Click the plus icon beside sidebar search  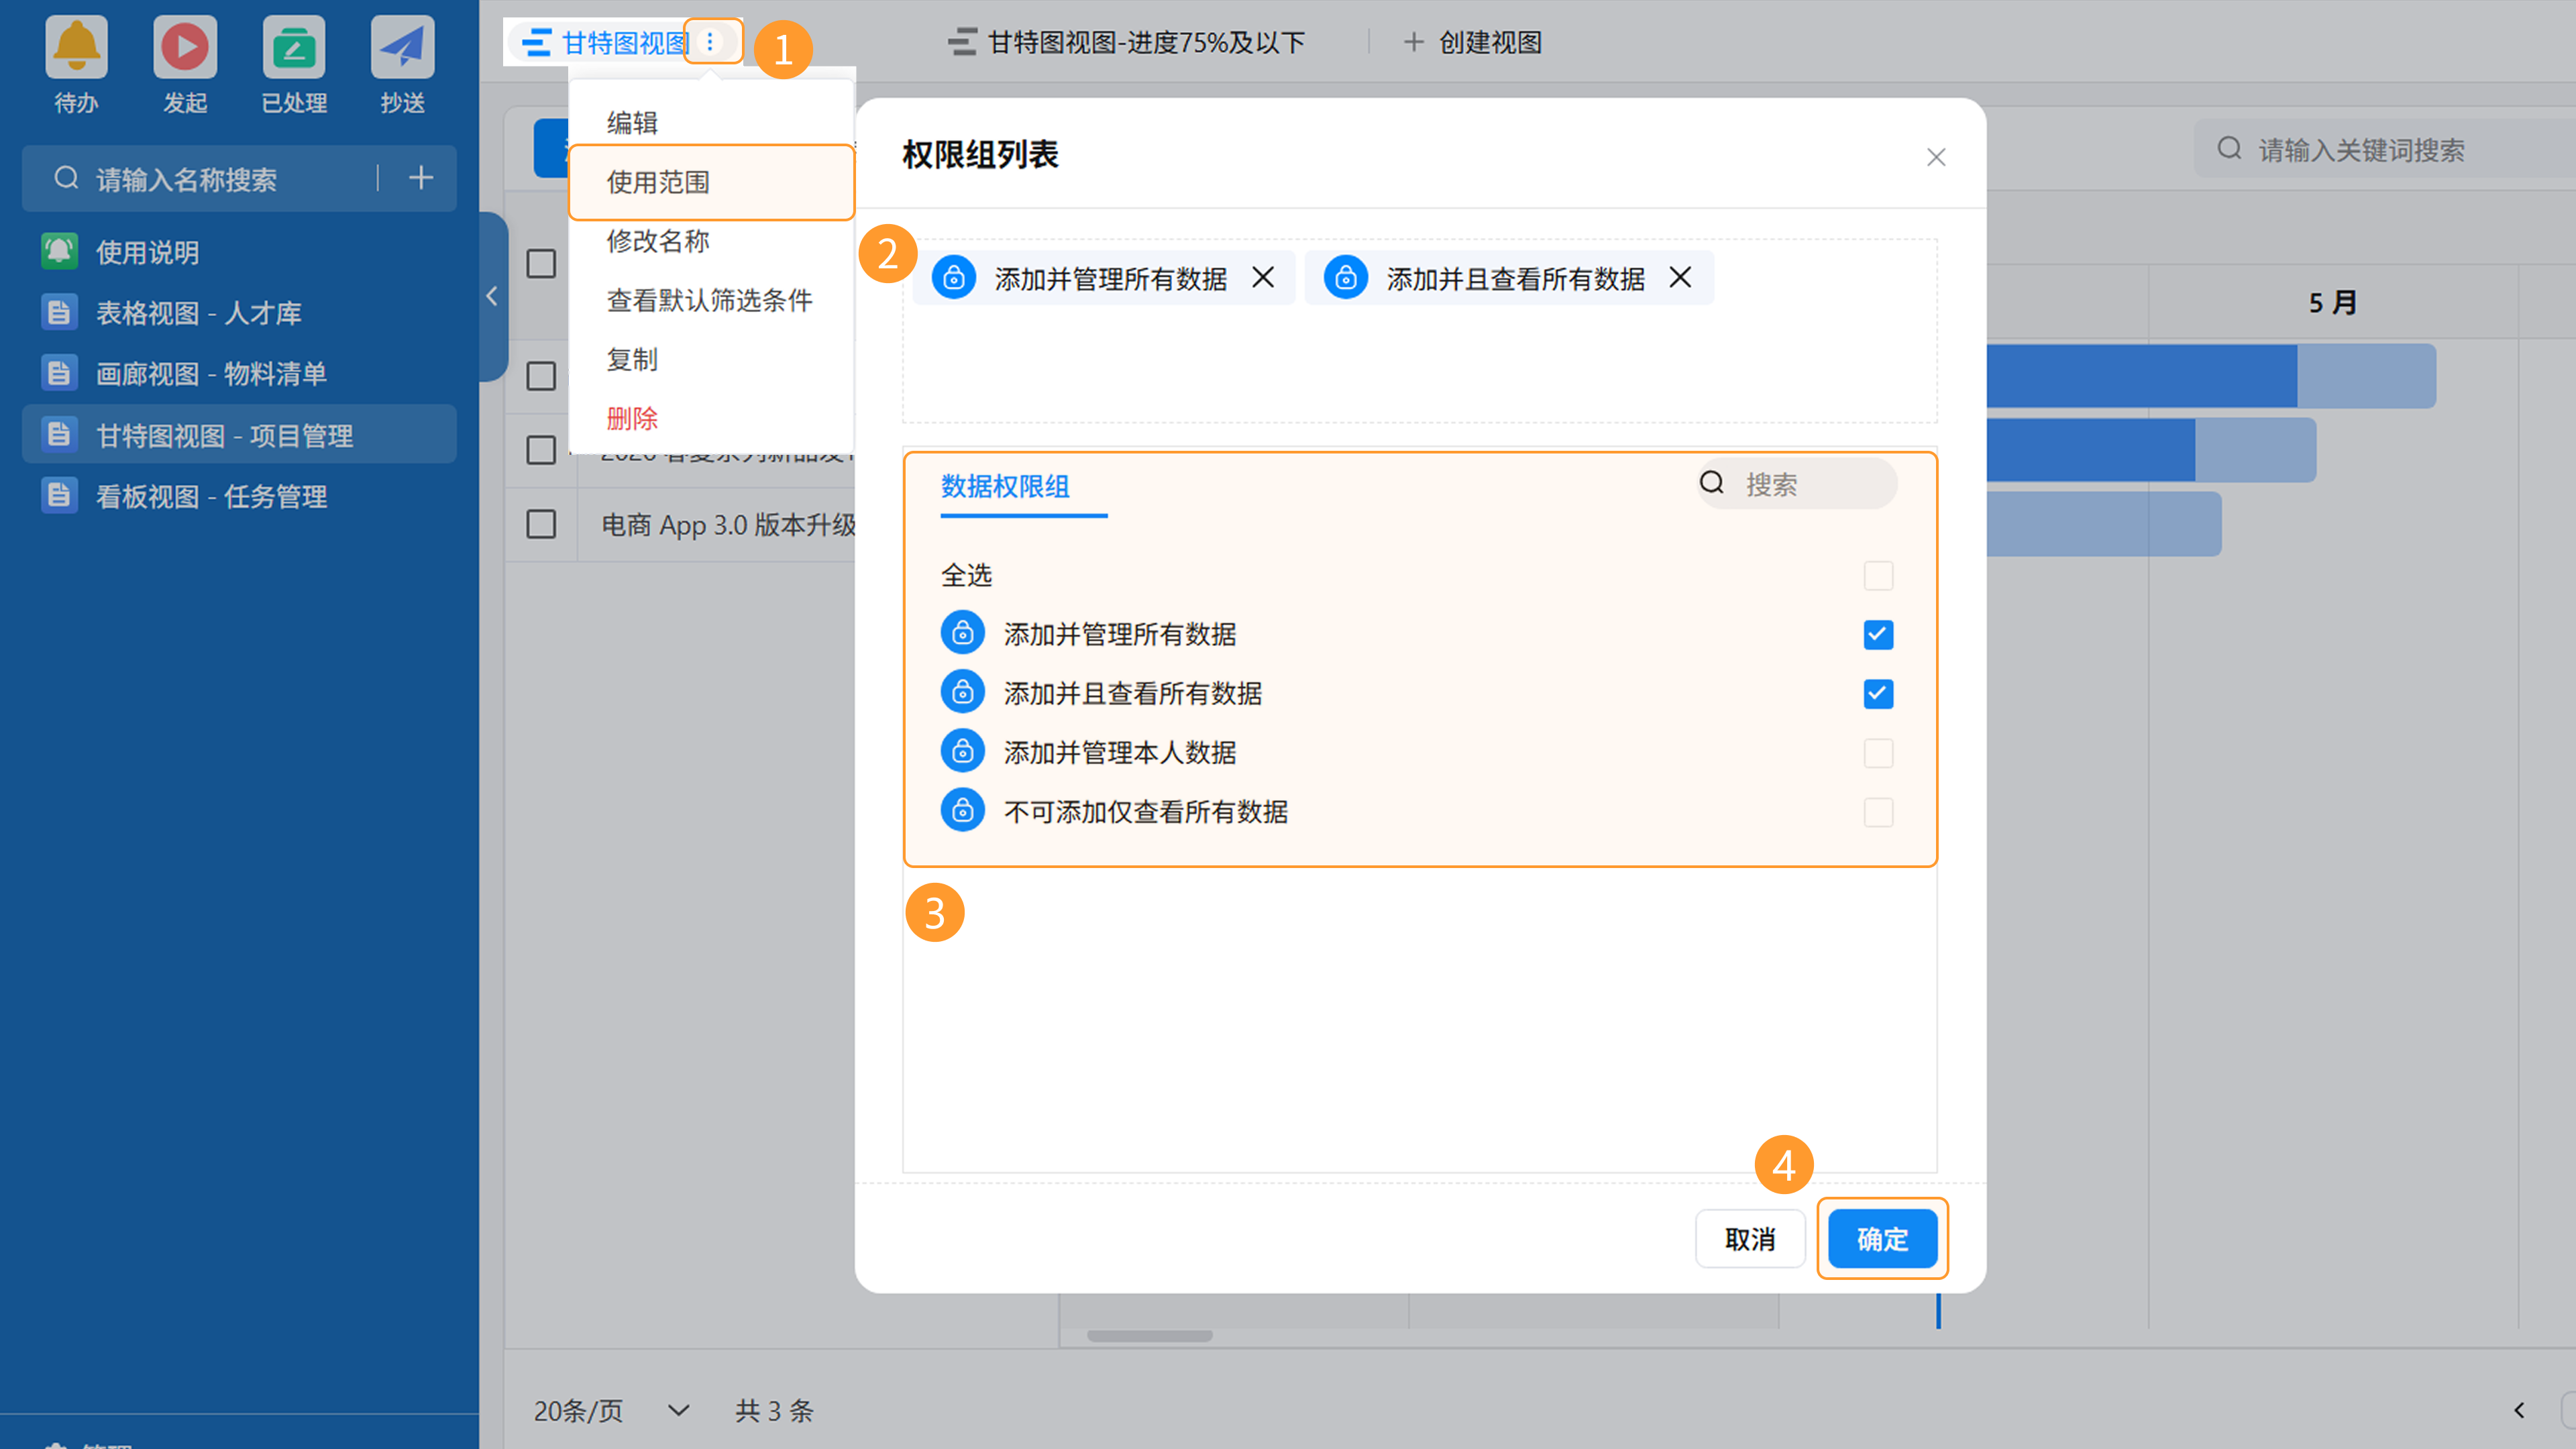tap(421, 178)
